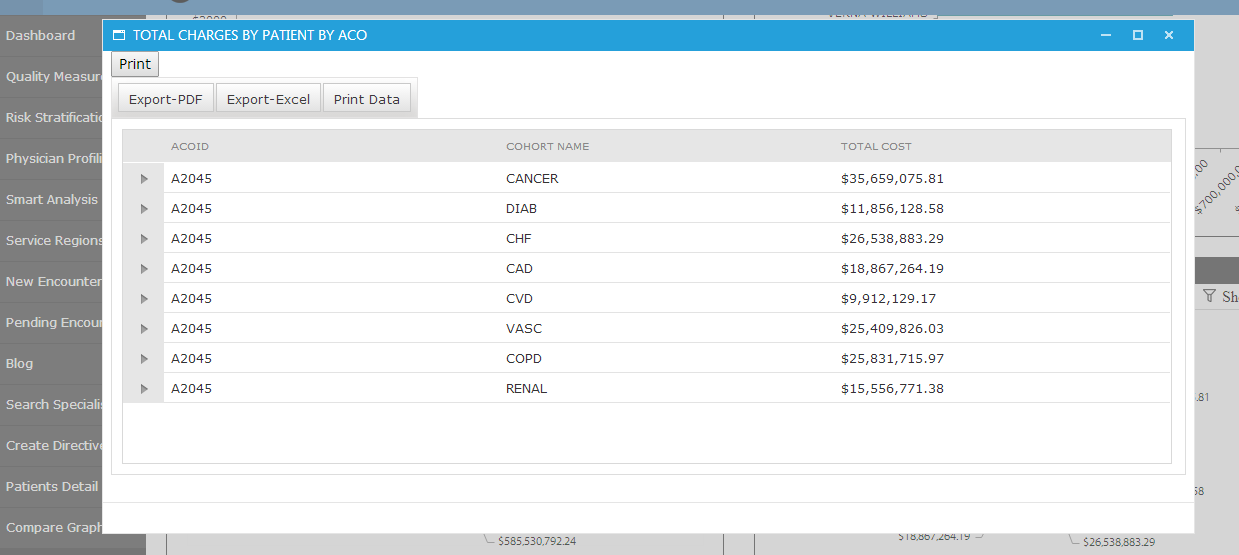Close the Total Charges dialog
The height and width of the screenshot is (555, 1239).
(1169, 35)
